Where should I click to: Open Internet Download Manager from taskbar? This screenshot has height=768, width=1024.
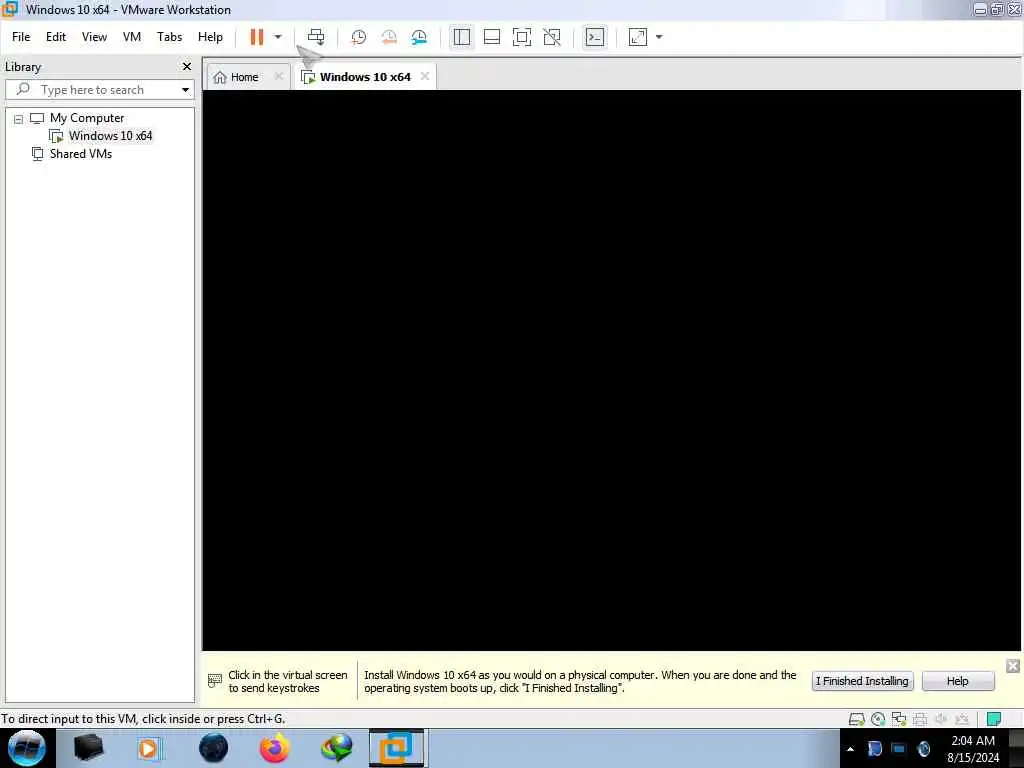pyautogui.click(x=336, y=748)
